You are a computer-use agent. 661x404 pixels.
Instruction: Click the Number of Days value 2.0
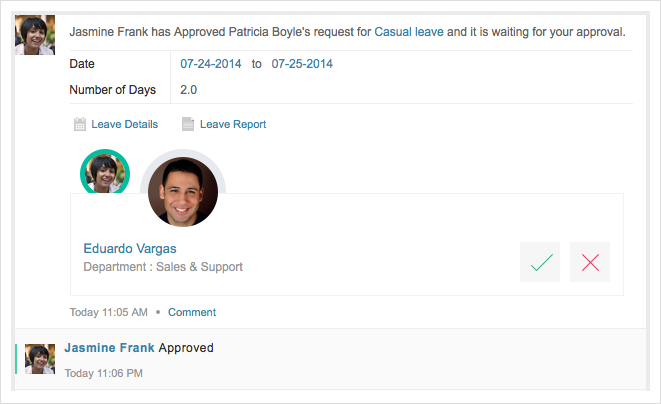pyautogui.click(x=188, y=90)
